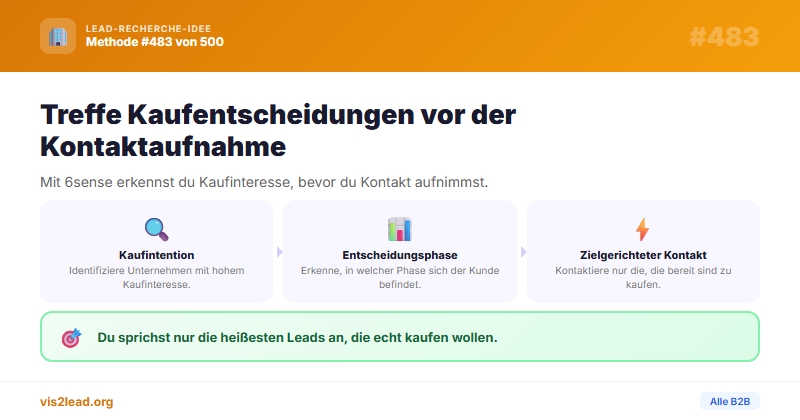Click the LEAD-RECHERCHE-IDEE label
Image resolution: width=800 pixels, height=420 pixels.
point(148,29)
